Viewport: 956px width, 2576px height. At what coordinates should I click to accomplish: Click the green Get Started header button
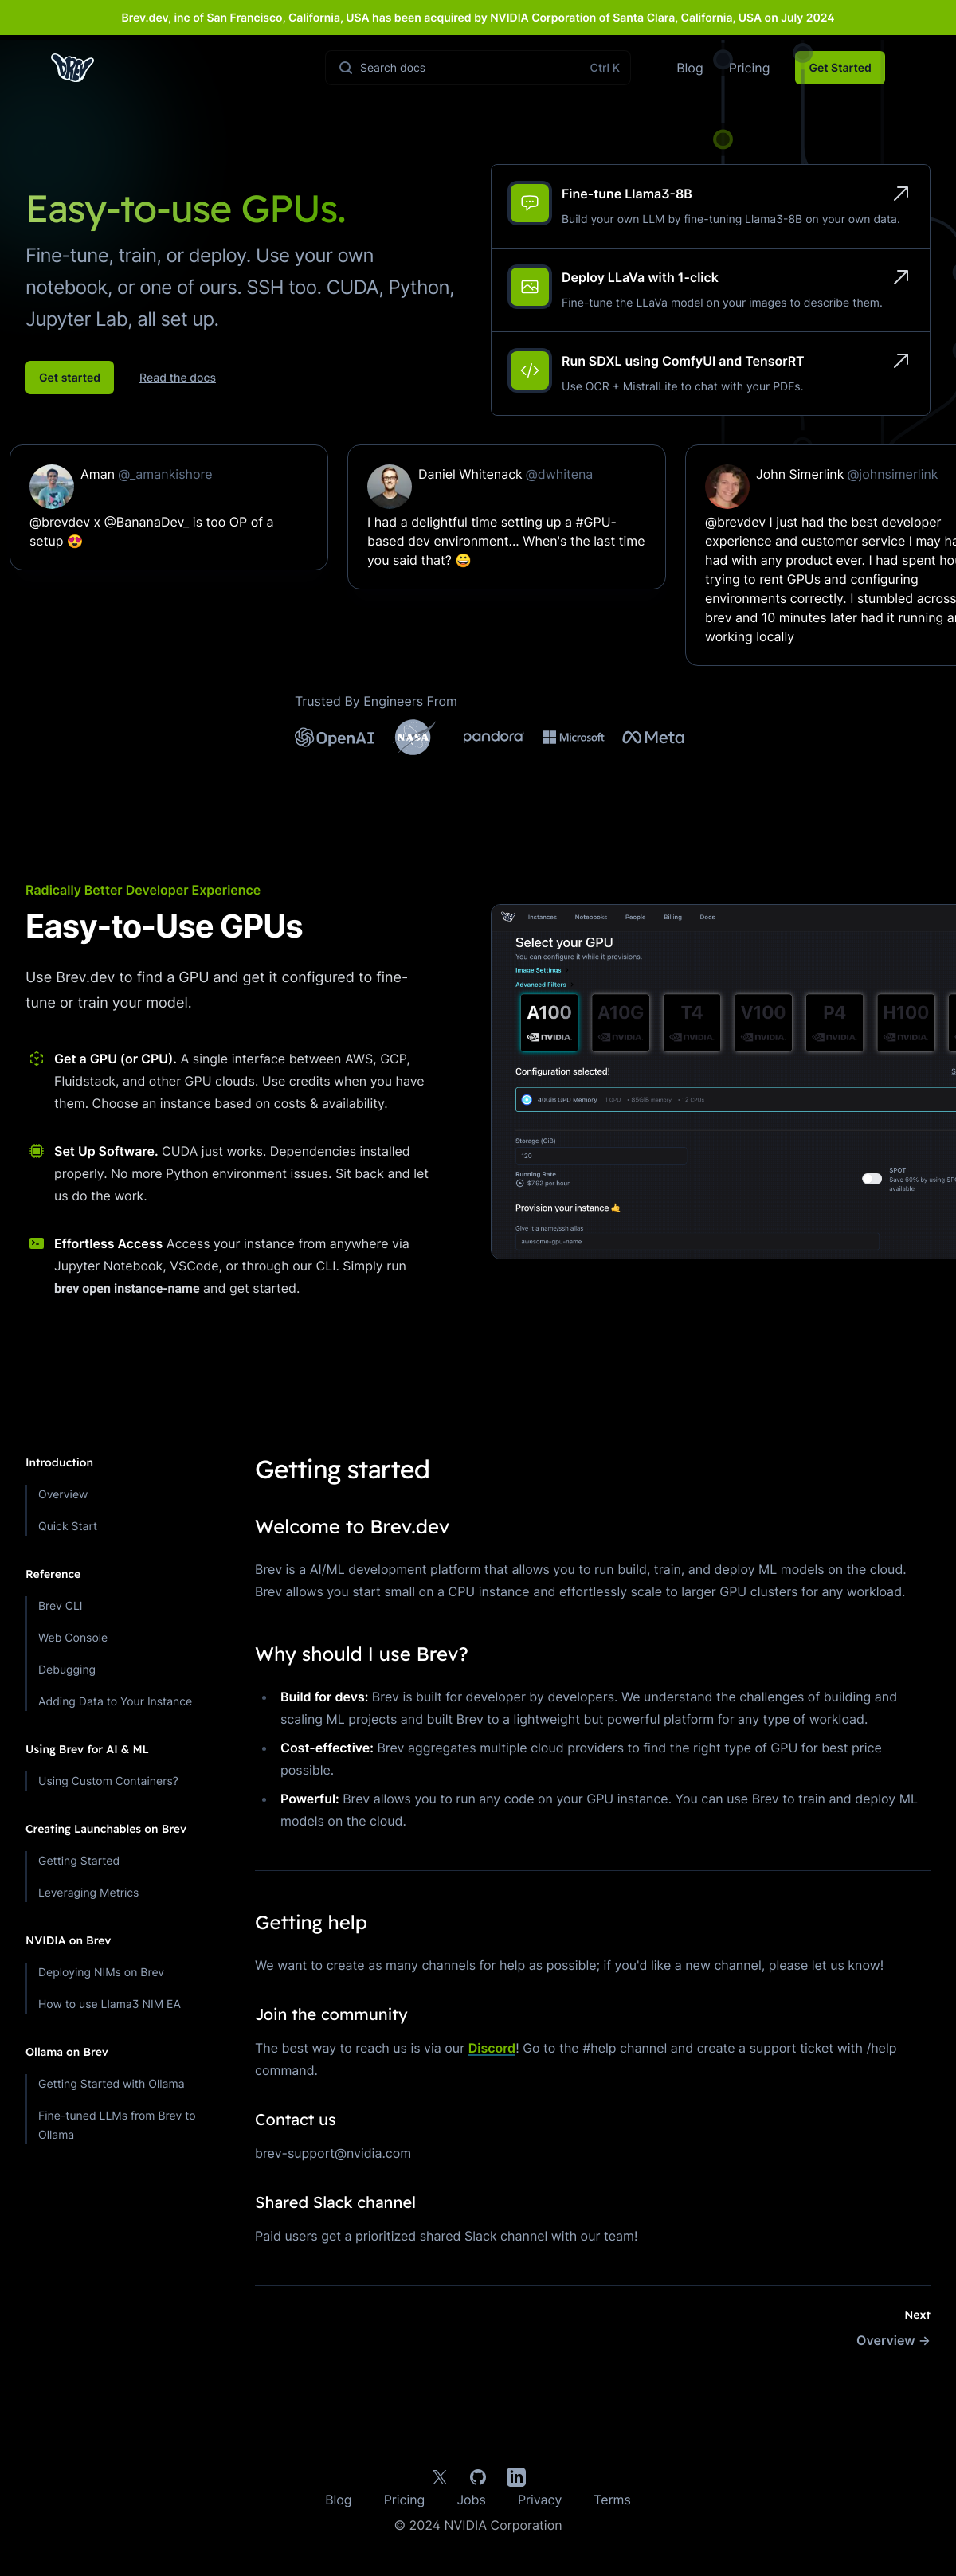pyautogui.click(x=839, y=68)
